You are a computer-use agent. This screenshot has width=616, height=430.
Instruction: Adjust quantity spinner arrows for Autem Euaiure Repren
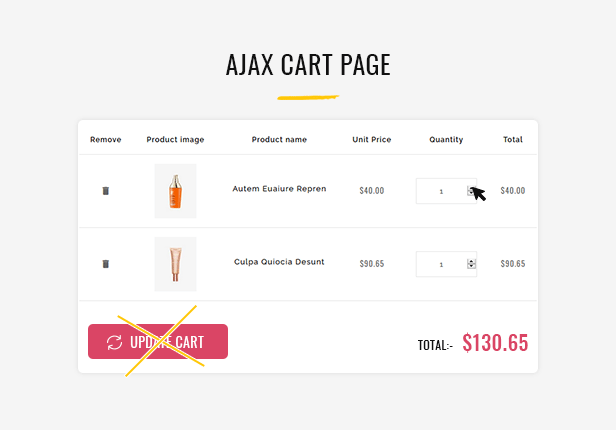point(471,191)
